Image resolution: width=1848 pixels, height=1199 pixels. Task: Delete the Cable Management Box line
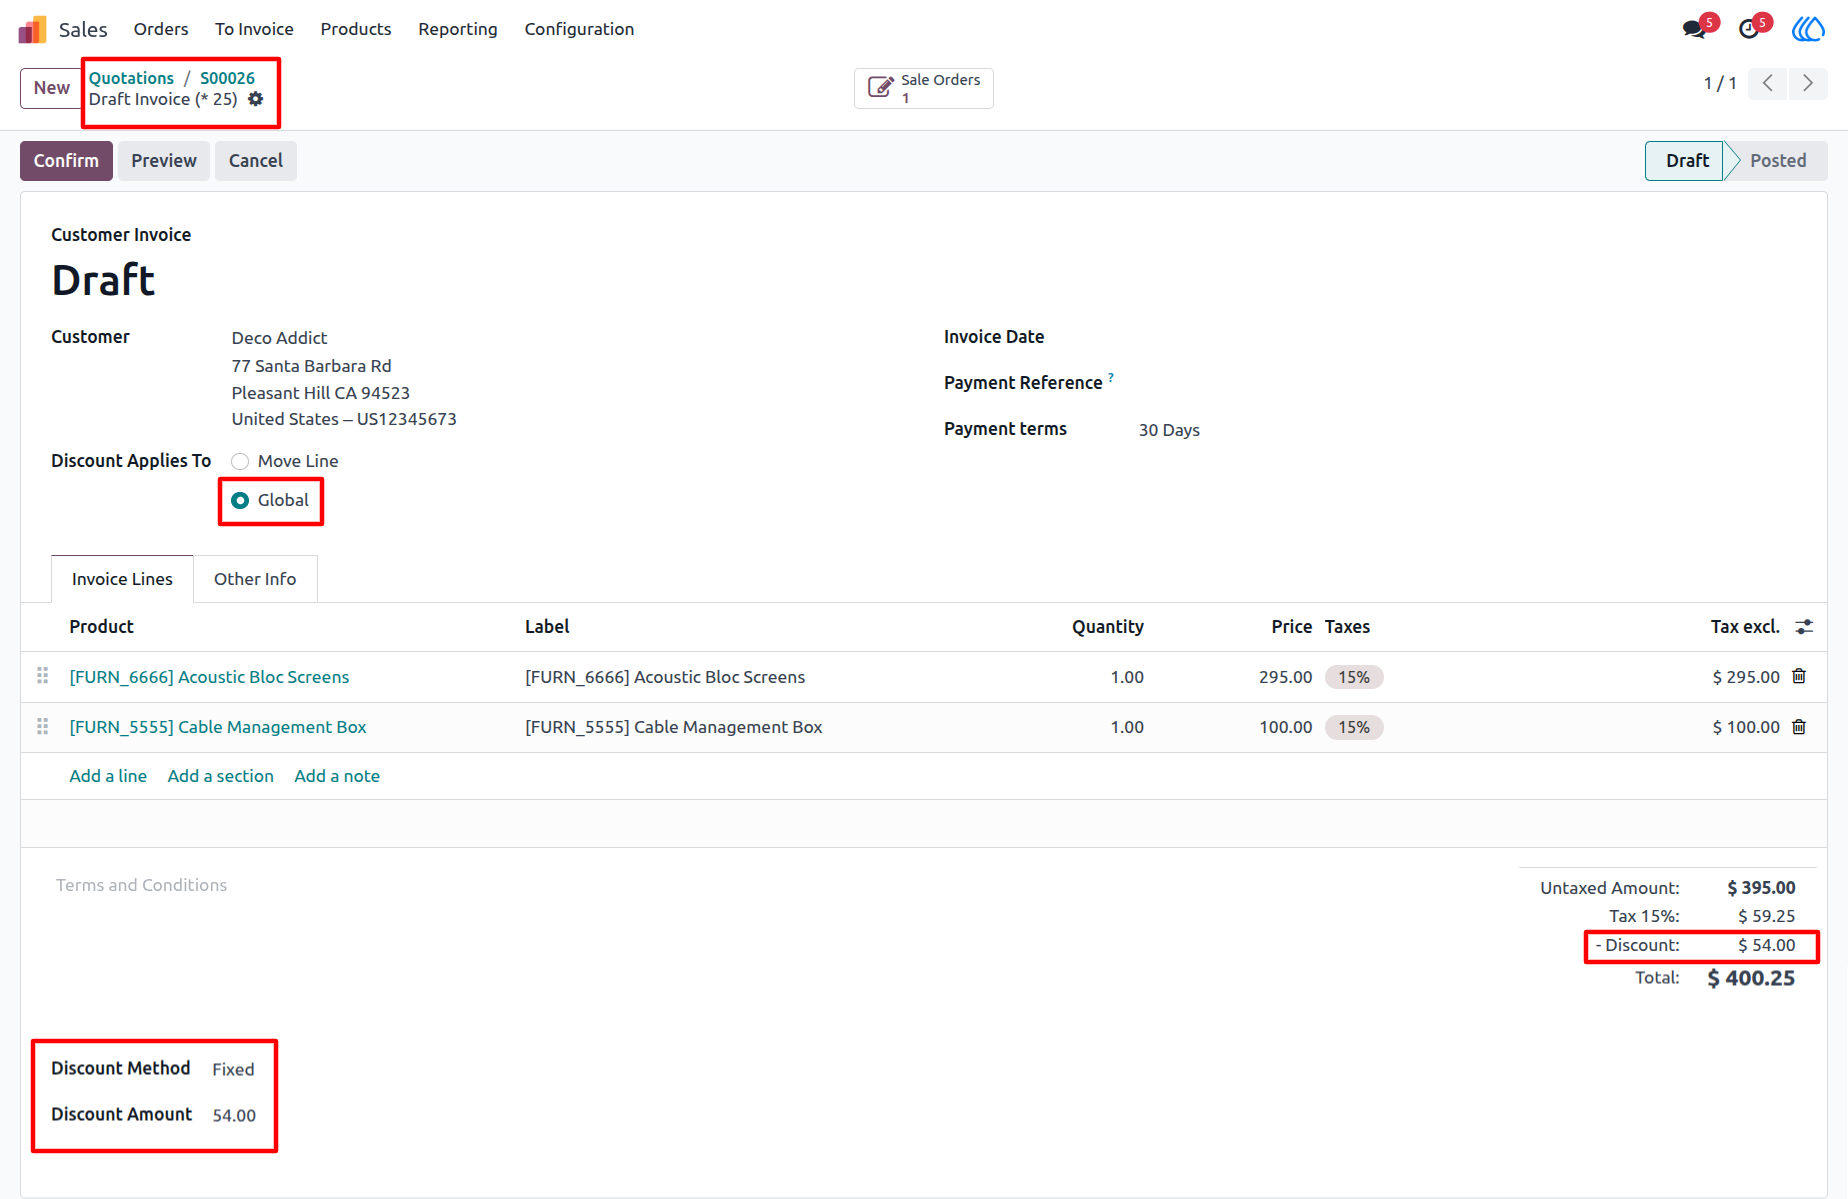[1799, 727]
